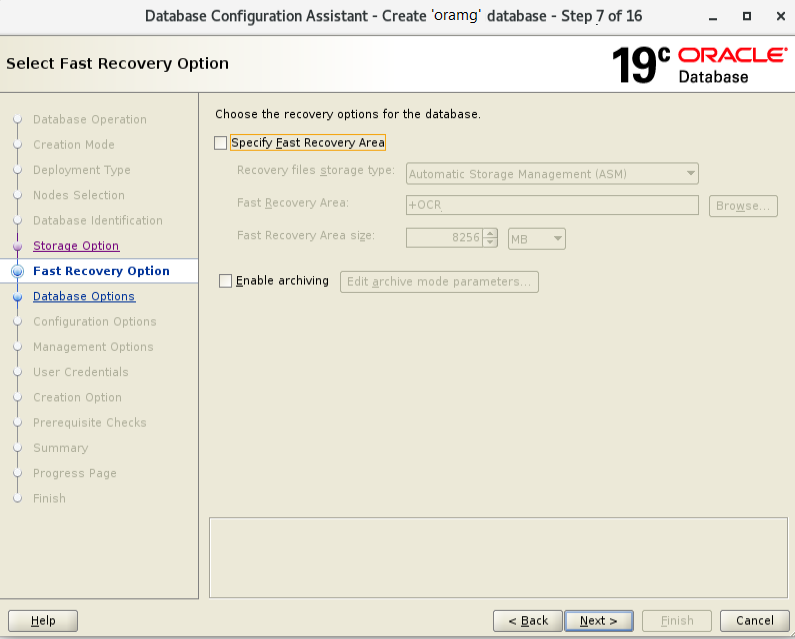Click the Summary step label
Viewport: 795px width, 639px height.
click(x=61, y=448)
